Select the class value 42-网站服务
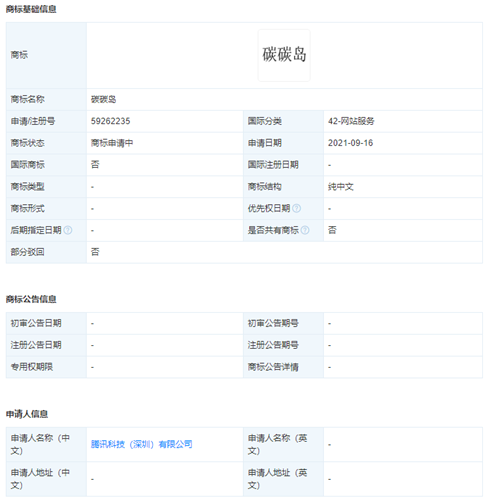Viewport: 487px width, 500px height. pyautogui.click(x=351, y=121)
